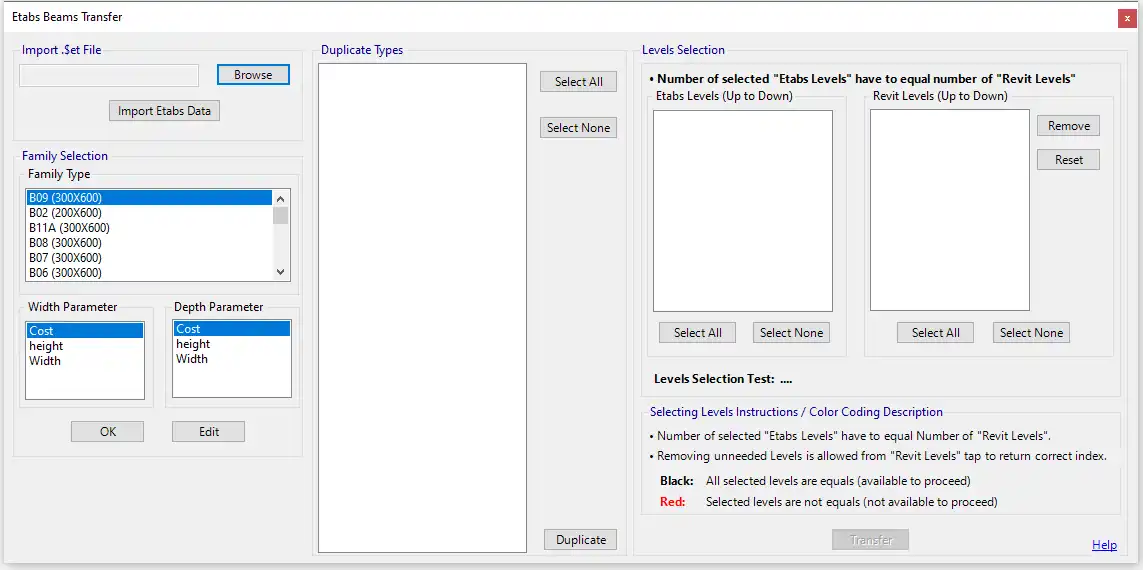Click Import Etabs Data button
1143x570 pixels.
164,111
